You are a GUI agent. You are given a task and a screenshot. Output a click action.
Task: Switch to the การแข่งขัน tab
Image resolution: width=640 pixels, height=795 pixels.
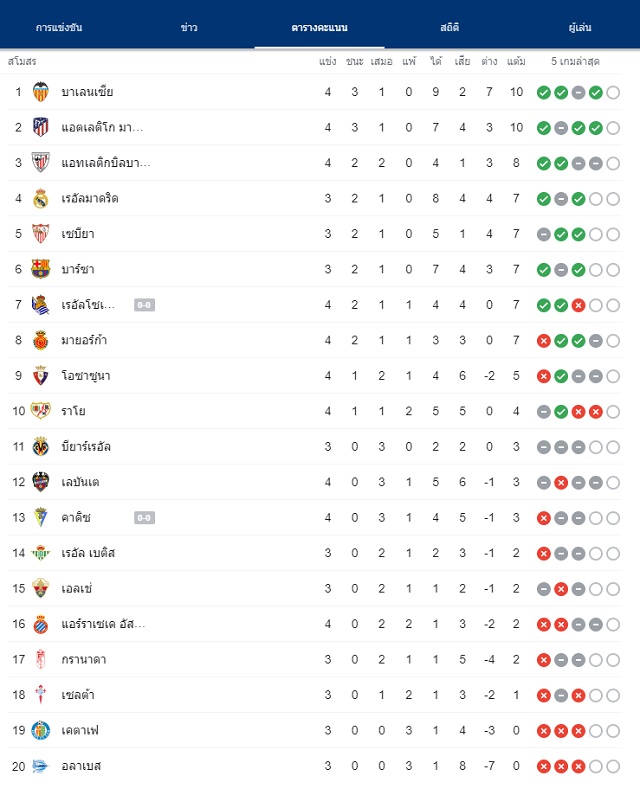click(59, 27)
